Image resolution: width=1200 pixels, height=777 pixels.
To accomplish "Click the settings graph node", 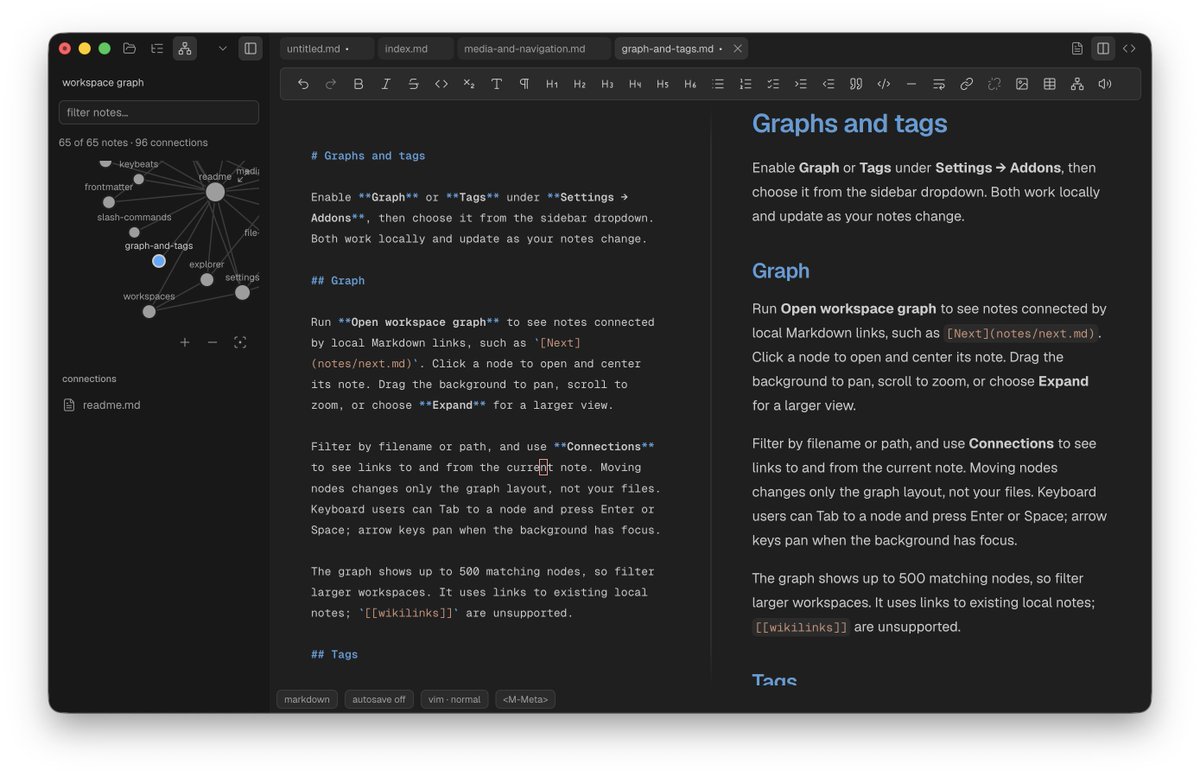I will (242, 292).
